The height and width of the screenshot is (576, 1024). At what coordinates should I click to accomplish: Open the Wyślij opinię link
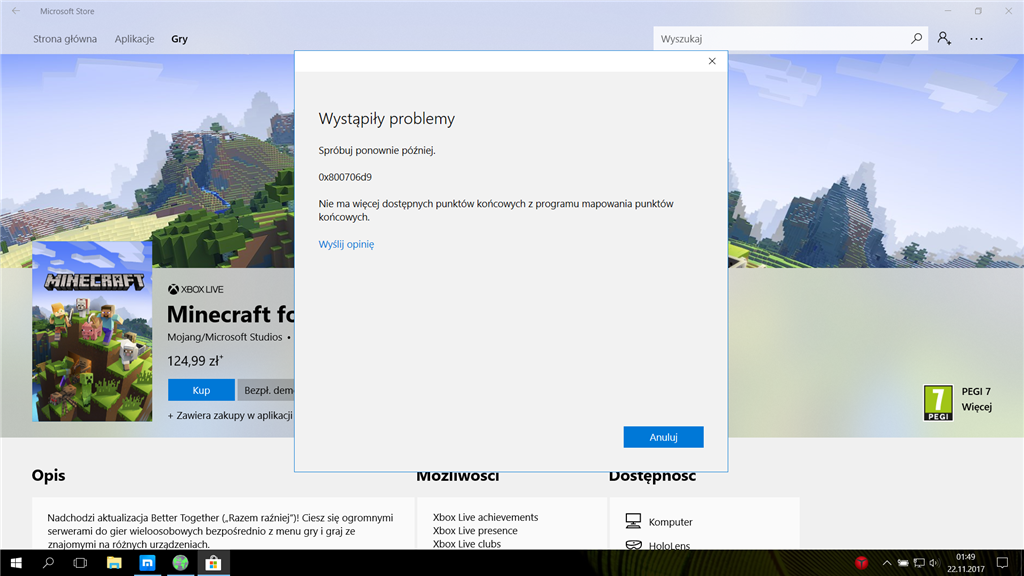(346, 244)
